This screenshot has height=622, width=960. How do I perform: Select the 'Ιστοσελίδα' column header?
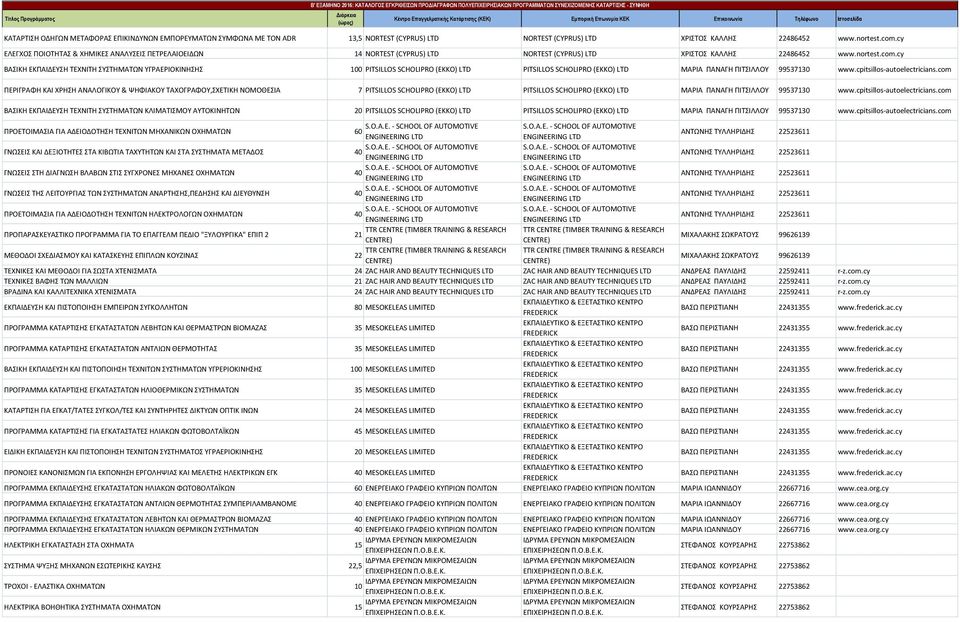[897, 19]
